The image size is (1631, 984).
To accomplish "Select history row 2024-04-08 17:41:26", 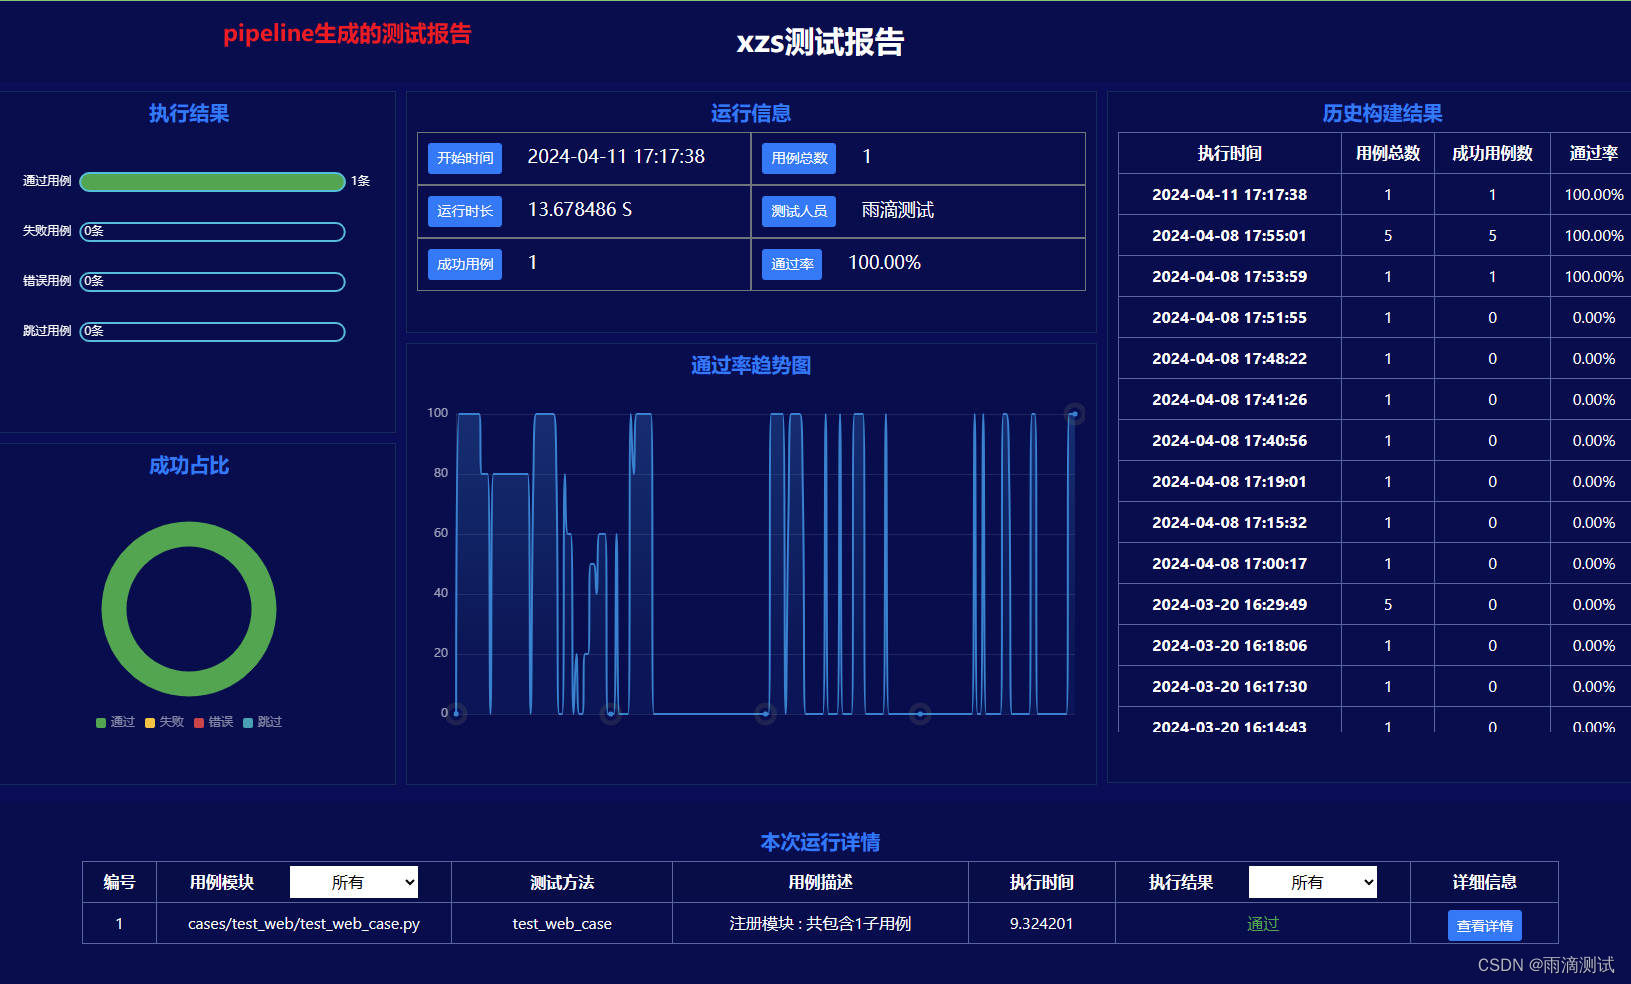I will click(x=1375, y=400).
